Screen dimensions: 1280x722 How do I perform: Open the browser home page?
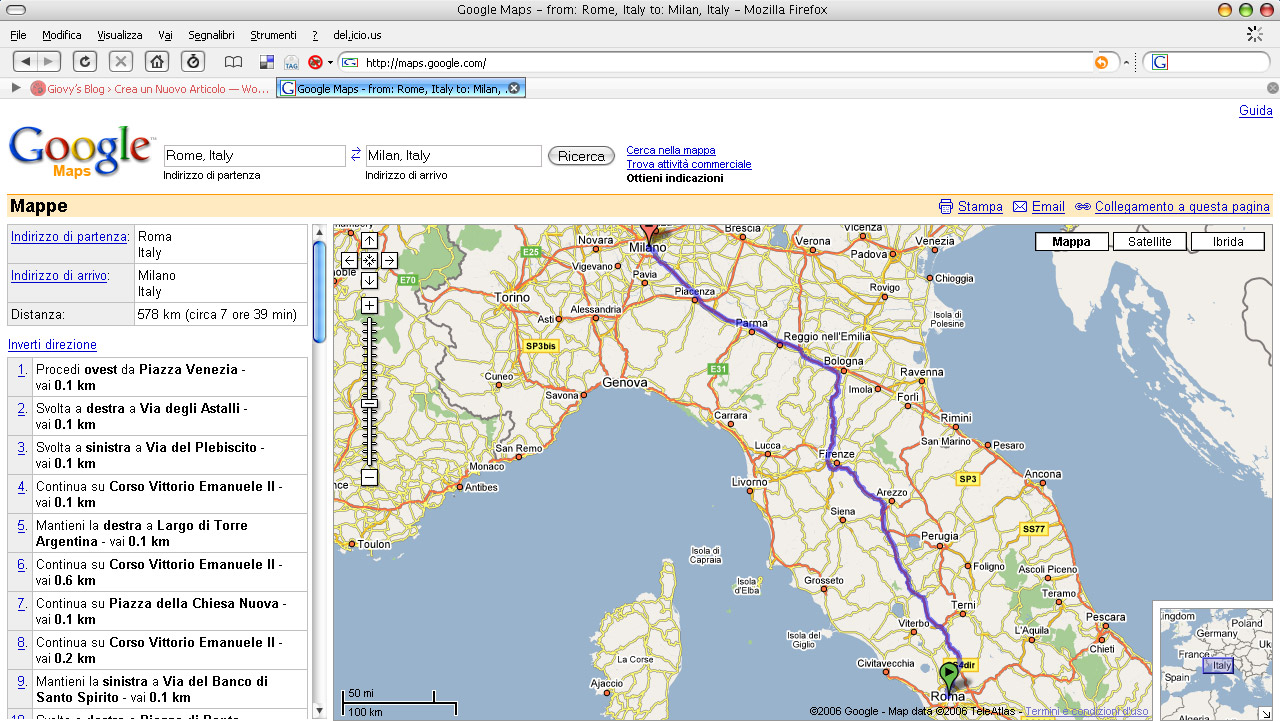tap(157, 62)
